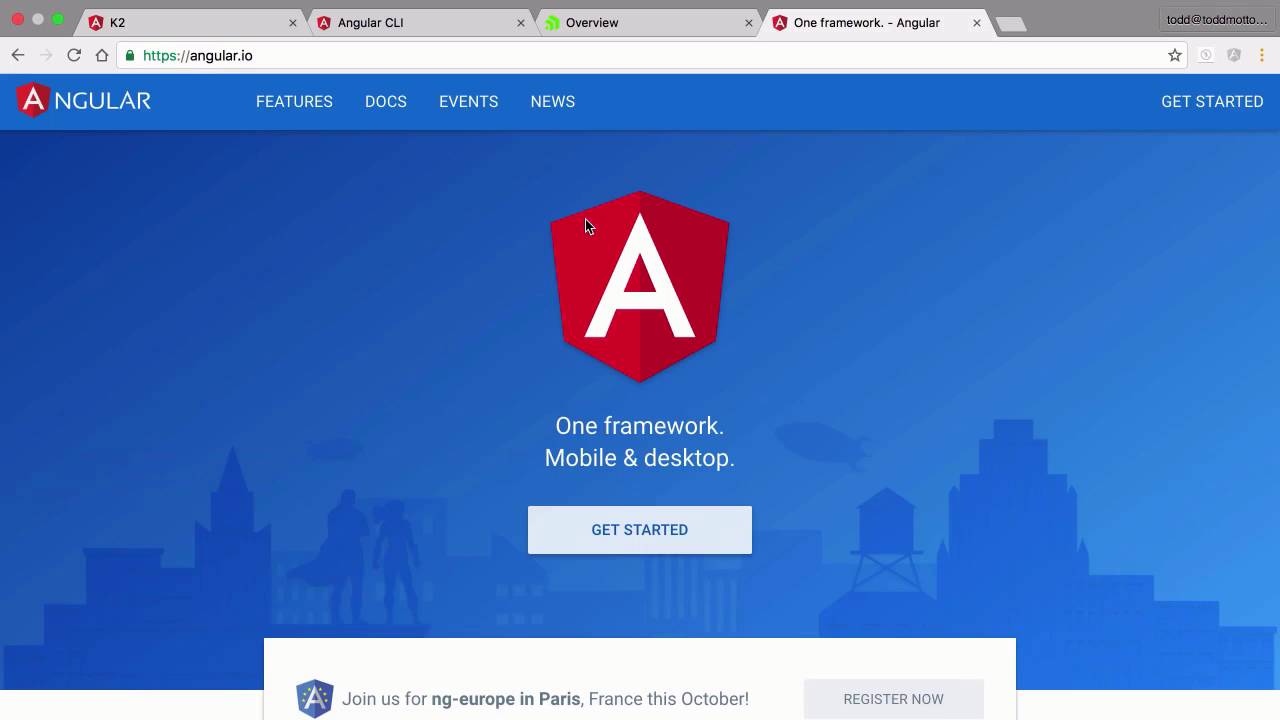Screen dimensions: 1280x720
Task: Click the Angular shield extension icon in toolbar
Action: (x=1234, y=55)
